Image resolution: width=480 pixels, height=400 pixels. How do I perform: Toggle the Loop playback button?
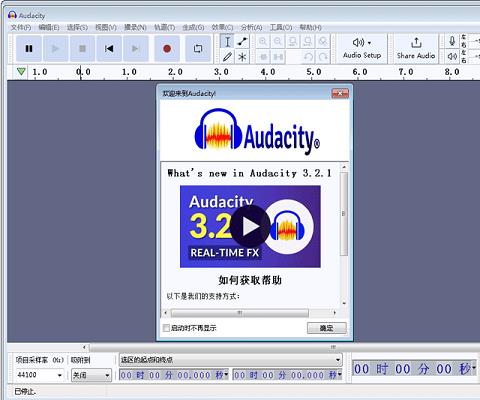click(x=198, y=49)
